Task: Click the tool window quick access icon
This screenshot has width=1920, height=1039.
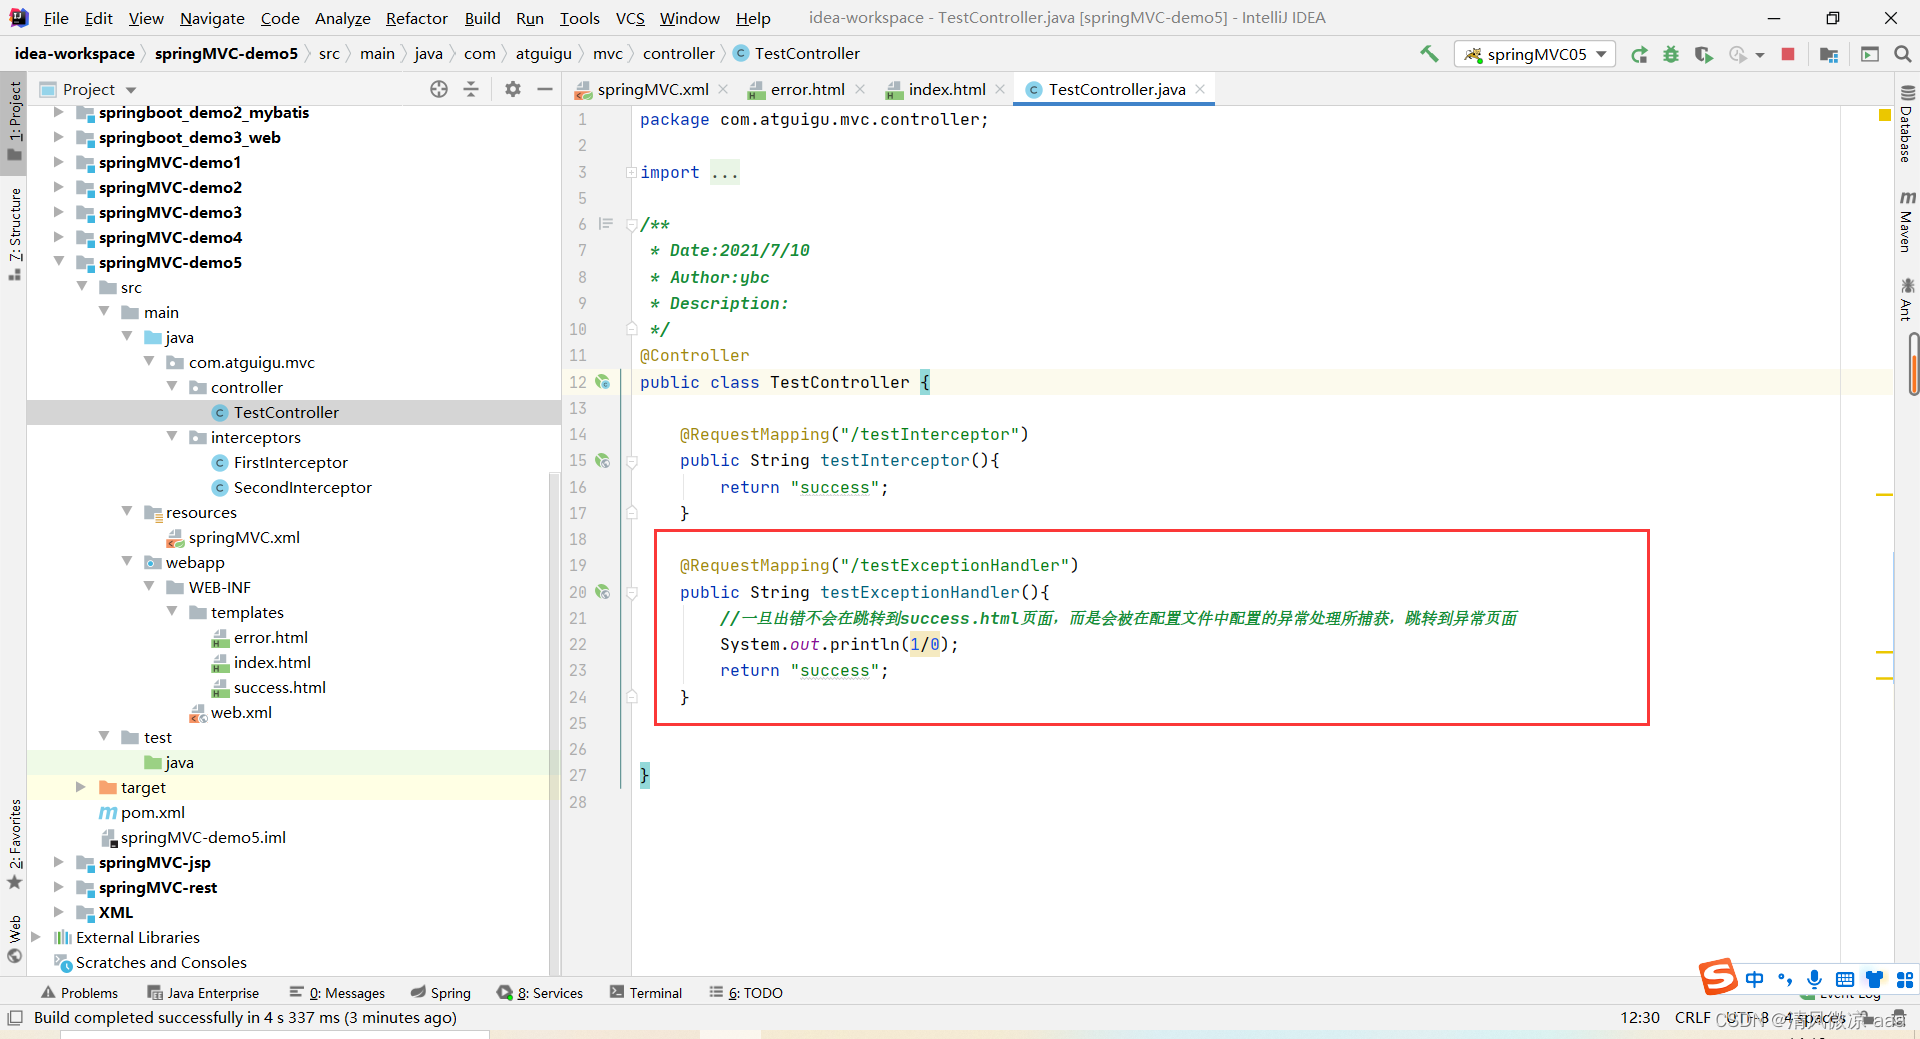Action: (x=15, y=1018)
